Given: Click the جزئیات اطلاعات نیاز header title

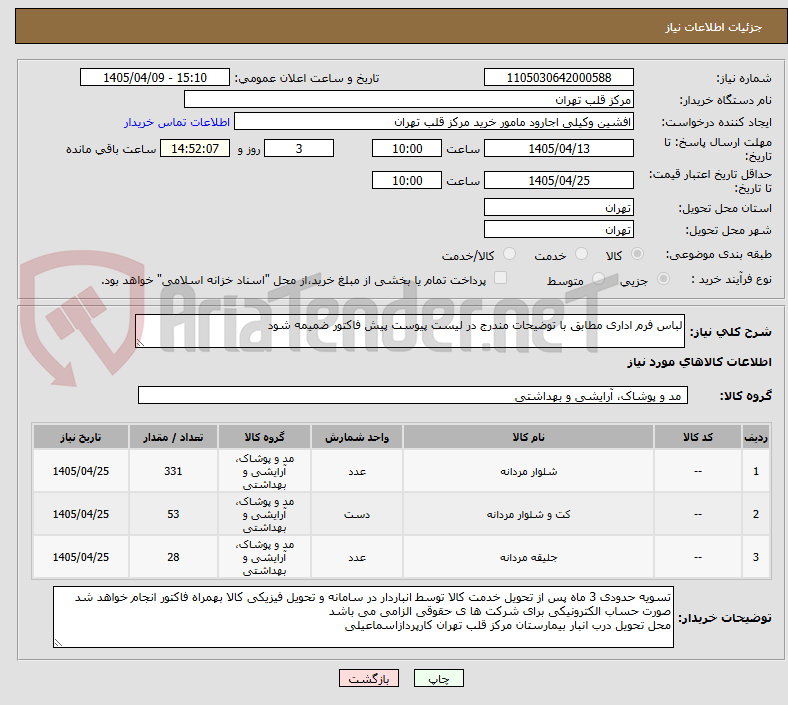Looking at the screenshot, I should [x=714, y=27].
